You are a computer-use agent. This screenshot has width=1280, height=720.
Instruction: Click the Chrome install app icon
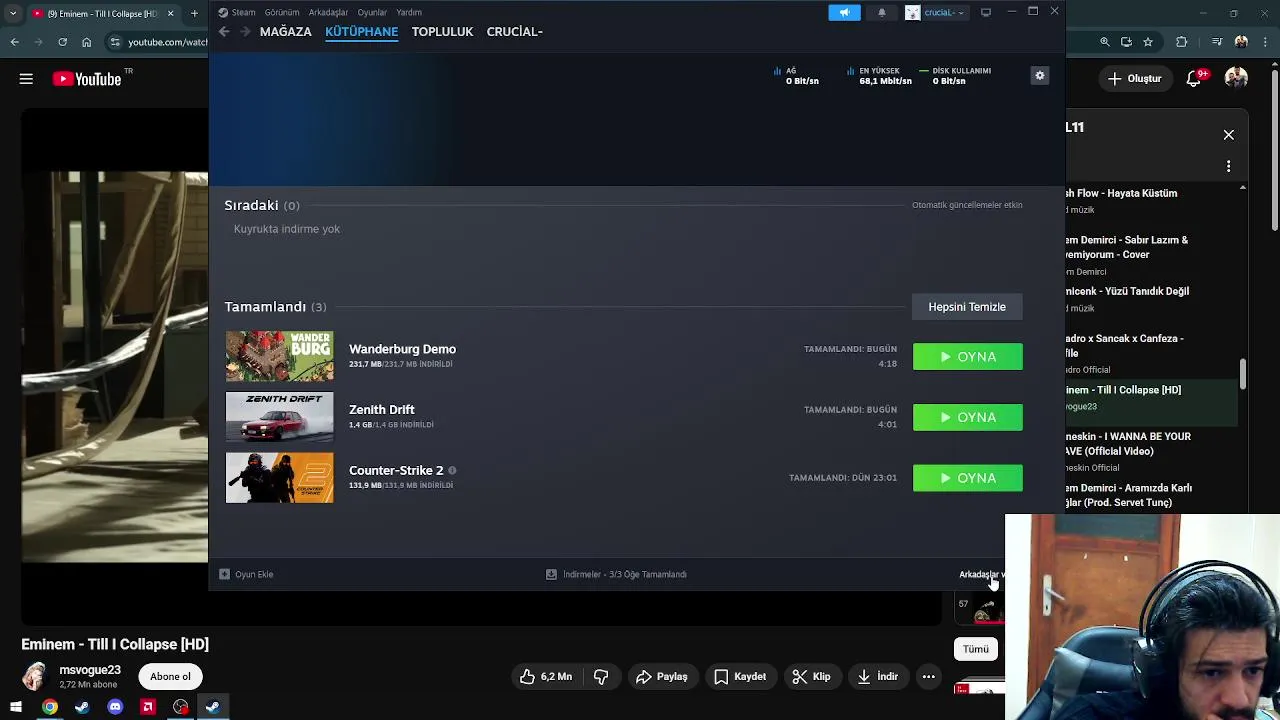pos(1126,42)
